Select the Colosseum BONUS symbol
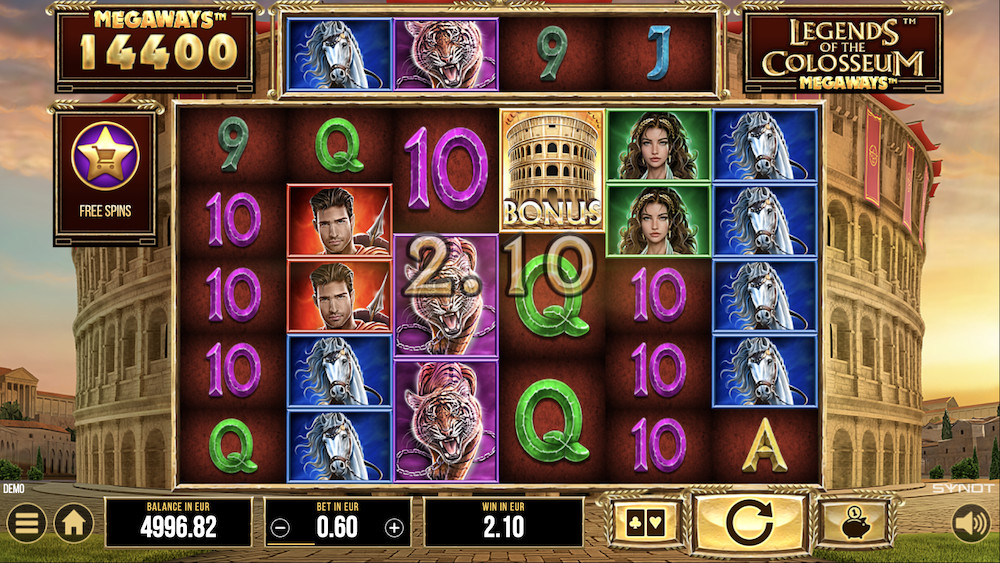 (x=552, y=170)
